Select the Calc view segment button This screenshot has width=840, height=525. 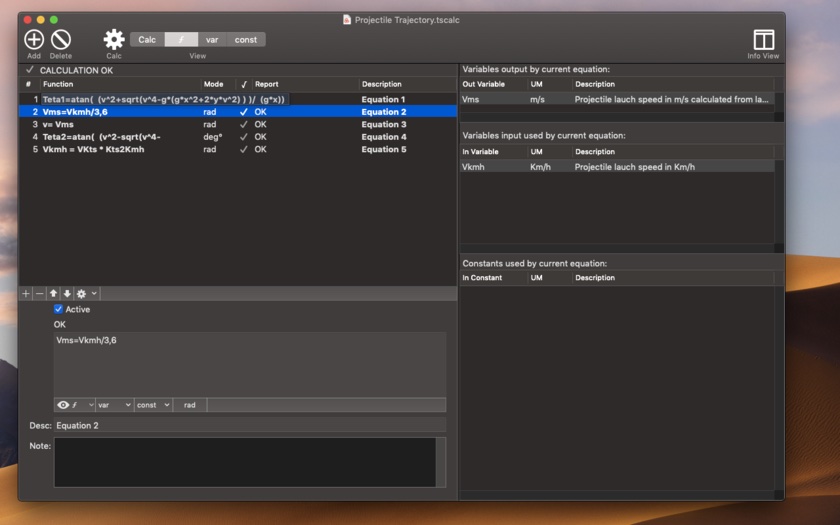pyautogui.click(x=147, y=40)
